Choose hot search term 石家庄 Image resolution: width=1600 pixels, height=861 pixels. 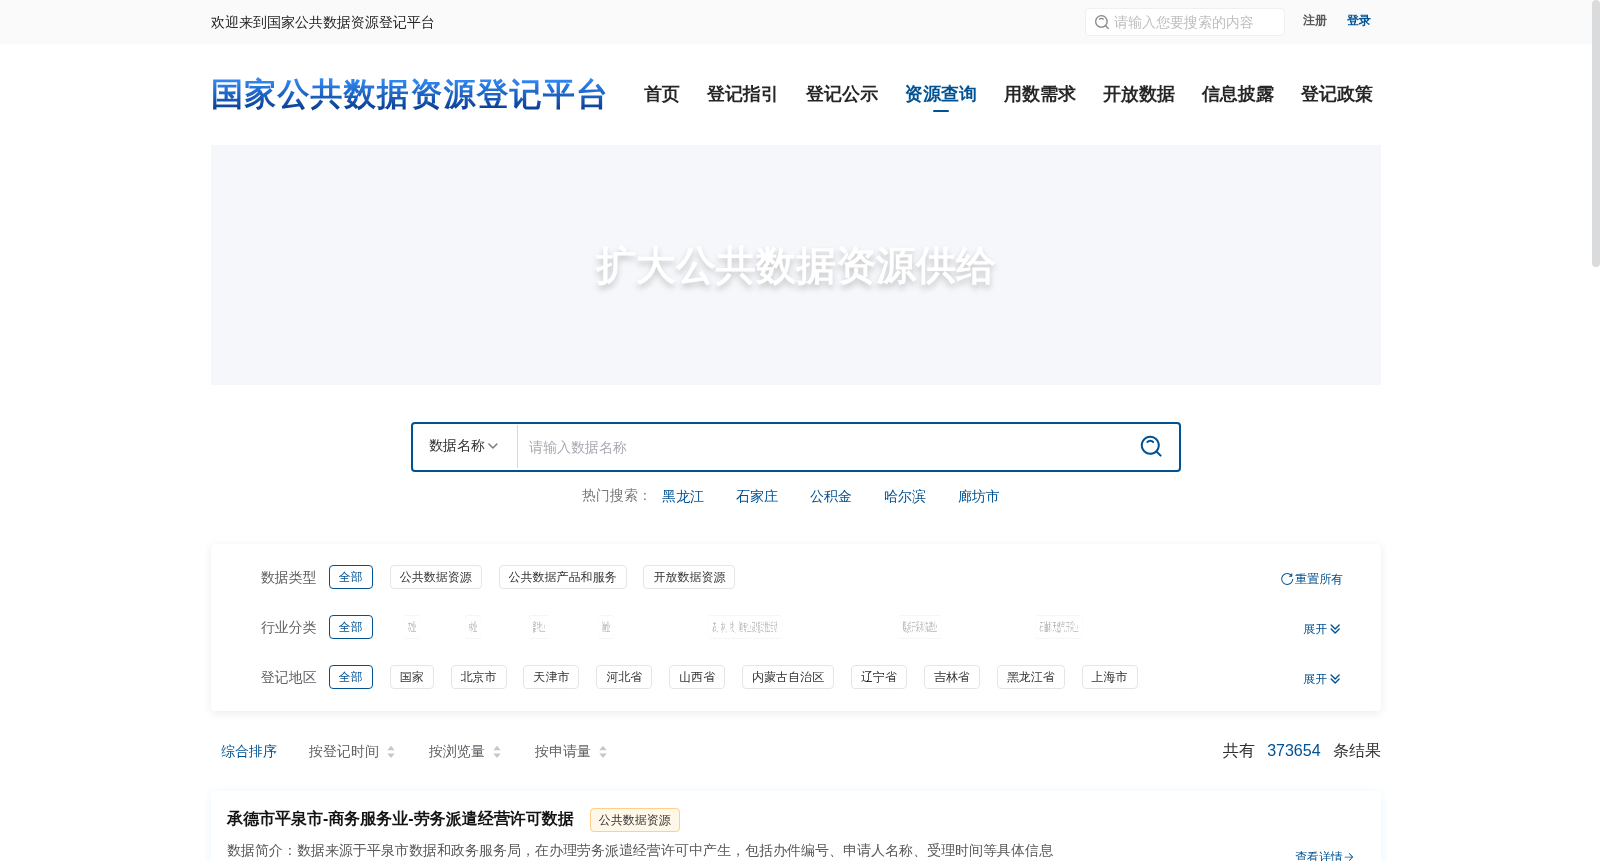pyautogui.click(x=757, y=496)
